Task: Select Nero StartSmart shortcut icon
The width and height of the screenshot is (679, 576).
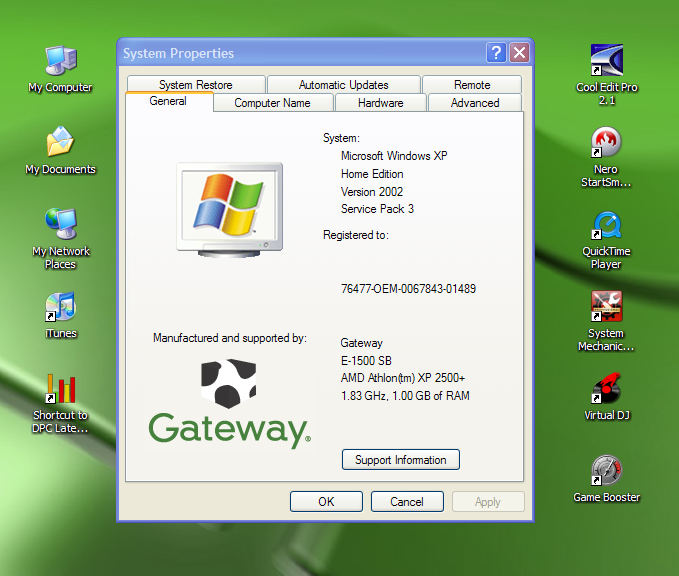Action: (x=607, y=157)
